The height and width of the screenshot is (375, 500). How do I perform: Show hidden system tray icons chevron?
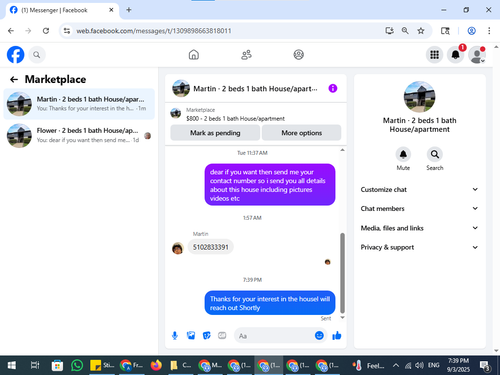396,366
